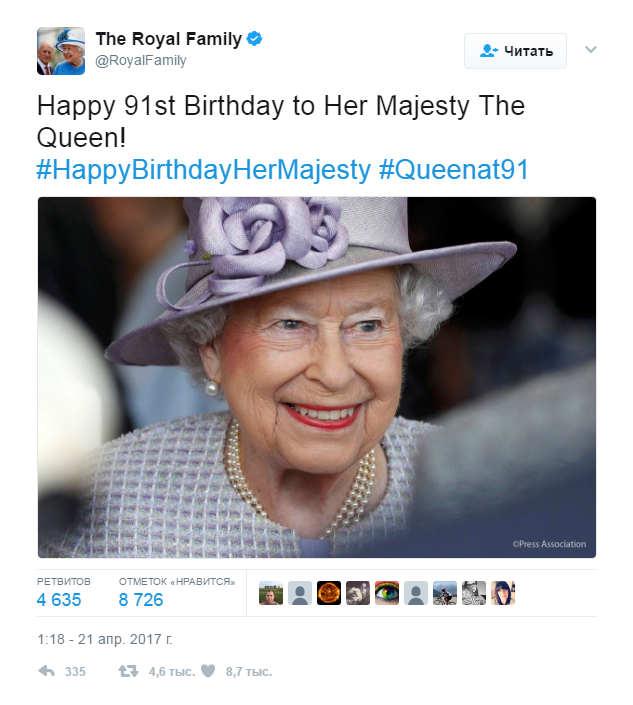View the 8 726 likes list
Screen dimensions: 633x705
(141, 600)
